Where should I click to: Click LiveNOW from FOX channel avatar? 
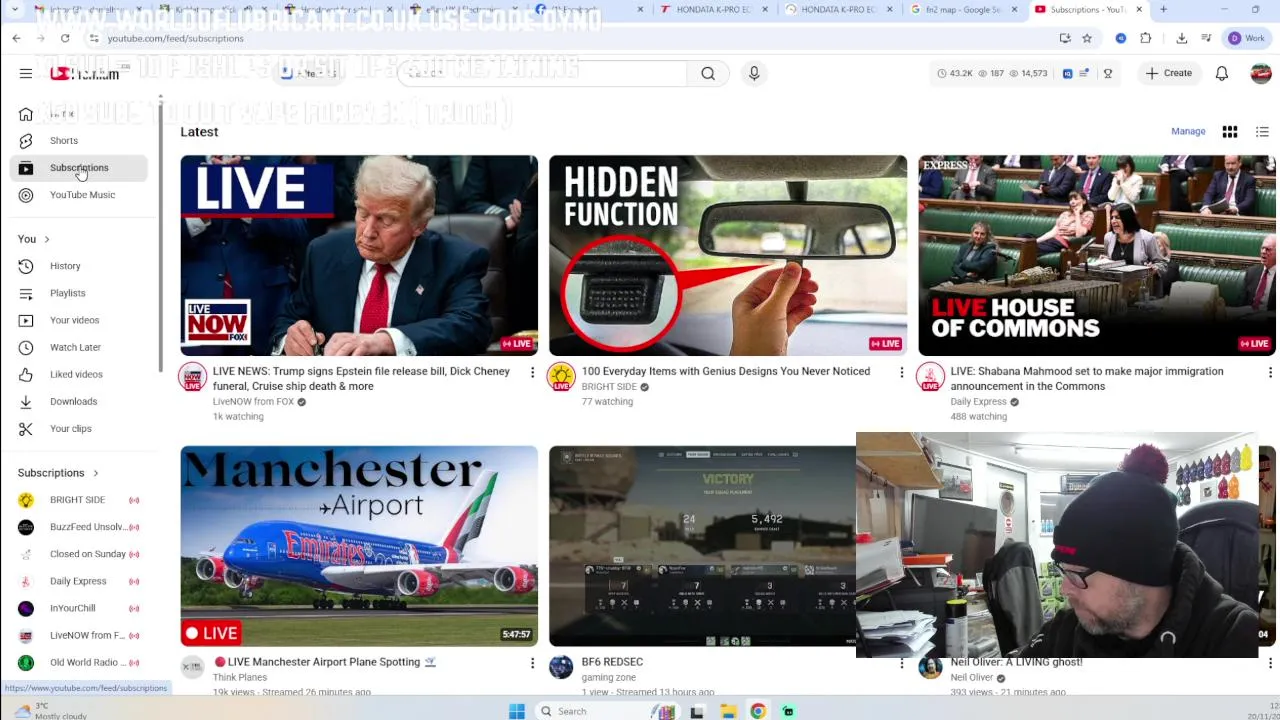point(193,377)
